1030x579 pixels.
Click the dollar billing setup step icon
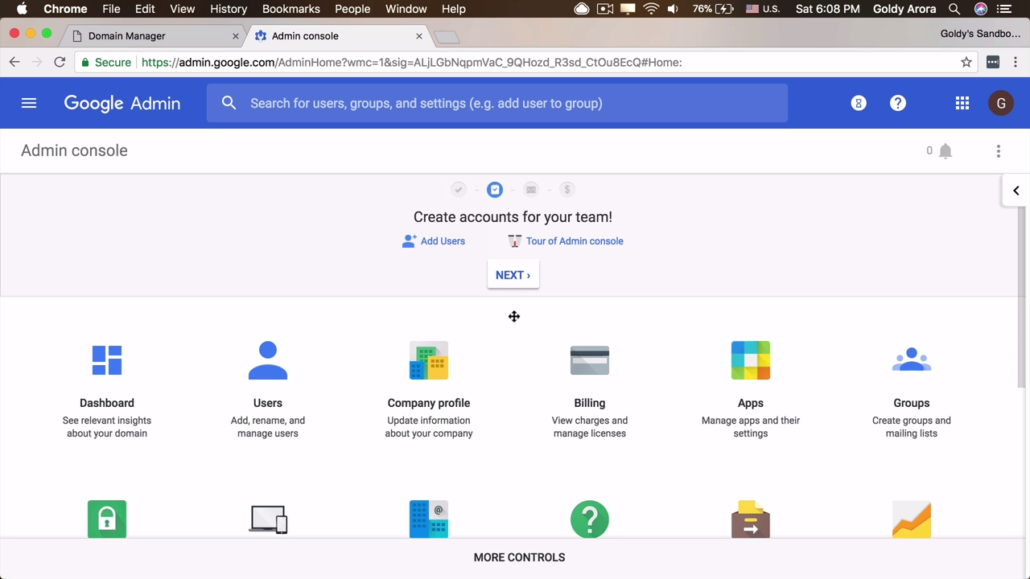pyautogui.click(x=567, y=189)
